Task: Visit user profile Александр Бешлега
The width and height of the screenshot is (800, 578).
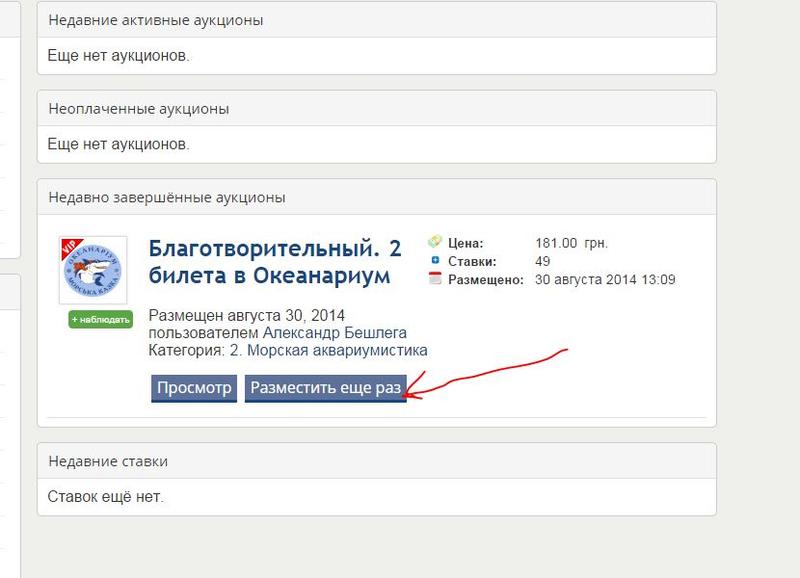Action: [334, 332]
